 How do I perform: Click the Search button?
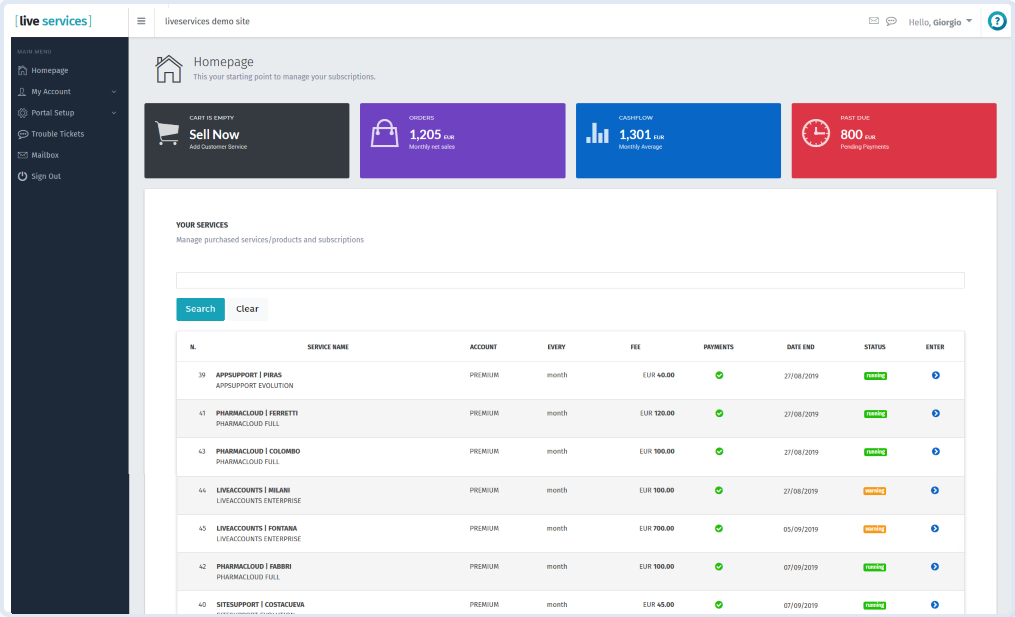pos(201,309)
